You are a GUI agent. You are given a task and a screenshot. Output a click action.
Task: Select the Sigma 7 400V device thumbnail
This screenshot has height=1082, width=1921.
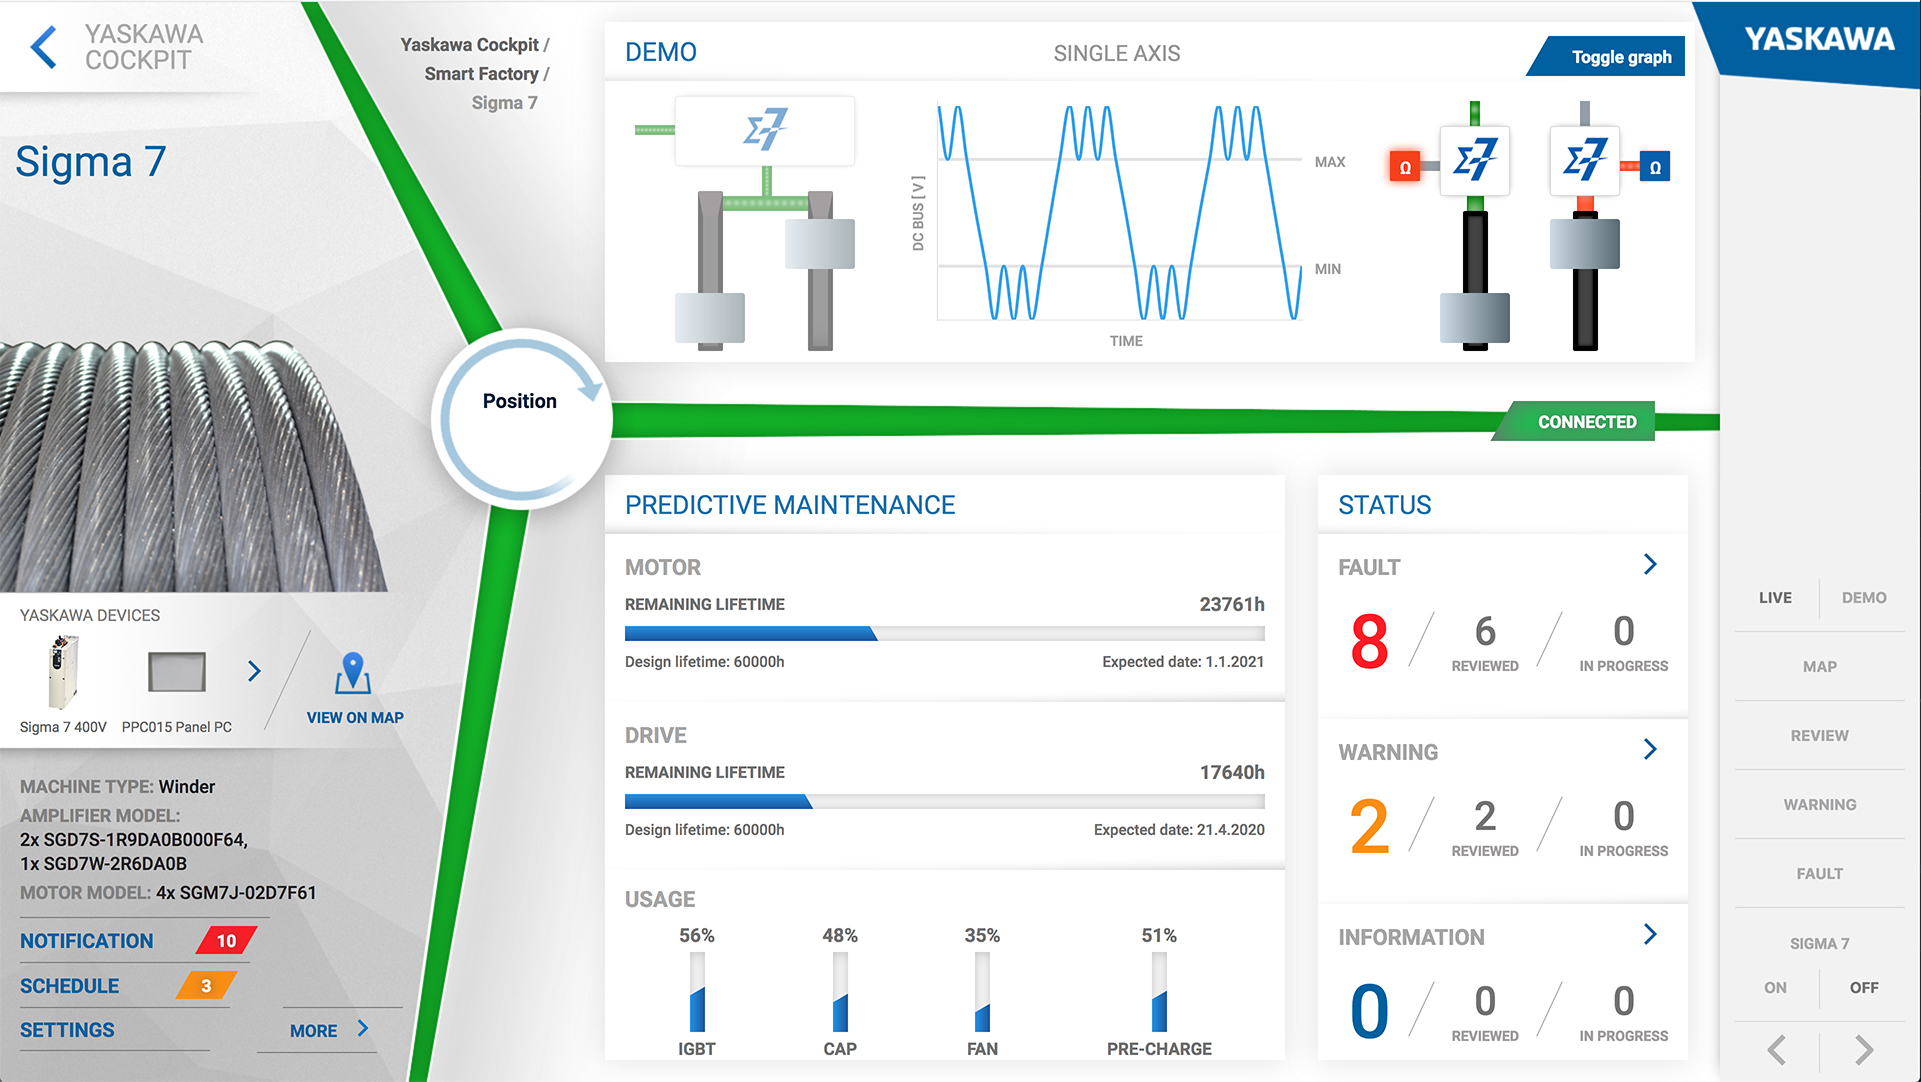coord(62,673)
